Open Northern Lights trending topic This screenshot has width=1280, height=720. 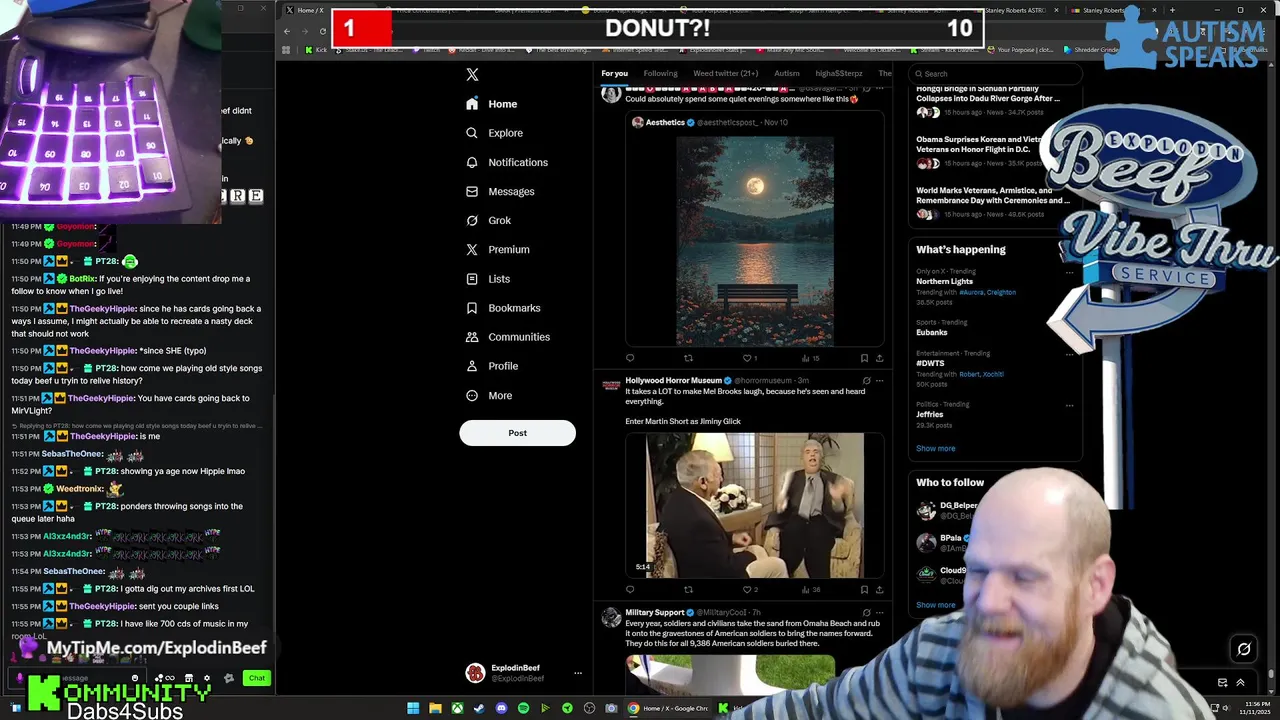(944, 282)
